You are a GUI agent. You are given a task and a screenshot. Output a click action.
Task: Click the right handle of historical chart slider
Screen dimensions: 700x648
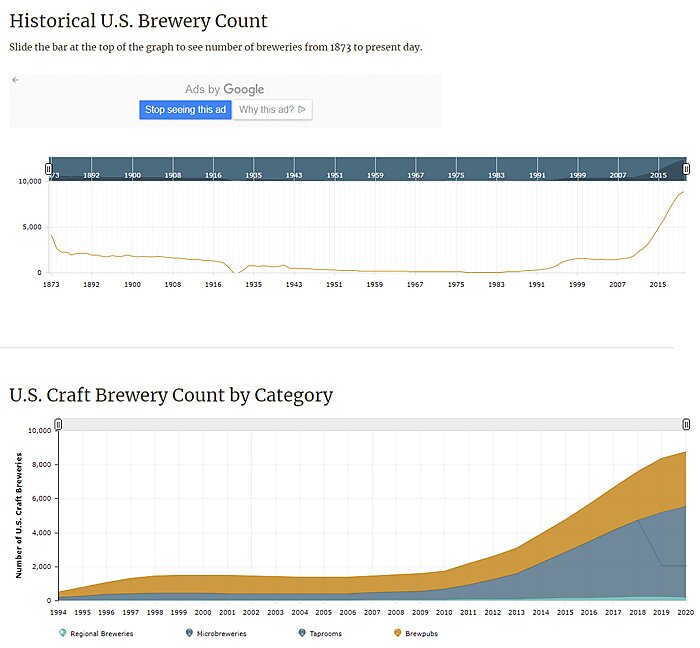686,169
